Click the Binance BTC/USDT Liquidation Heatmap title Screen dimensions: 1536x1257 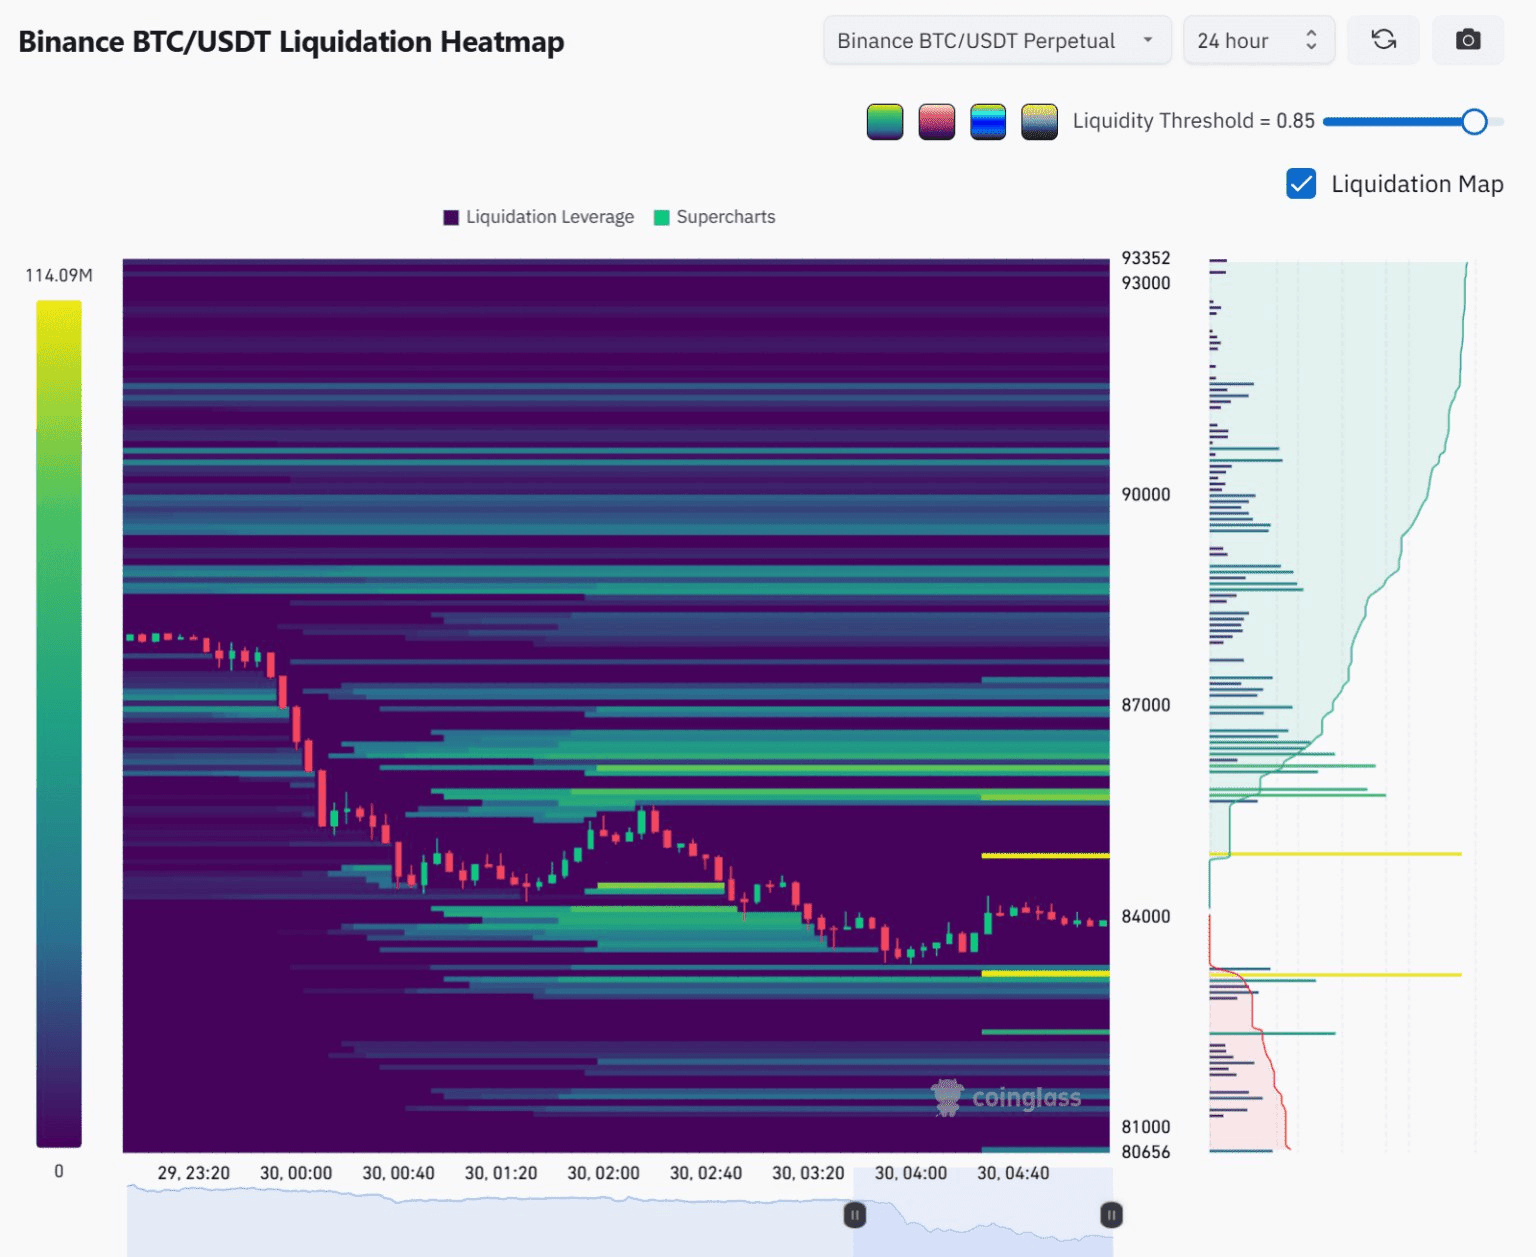(291, 42)
